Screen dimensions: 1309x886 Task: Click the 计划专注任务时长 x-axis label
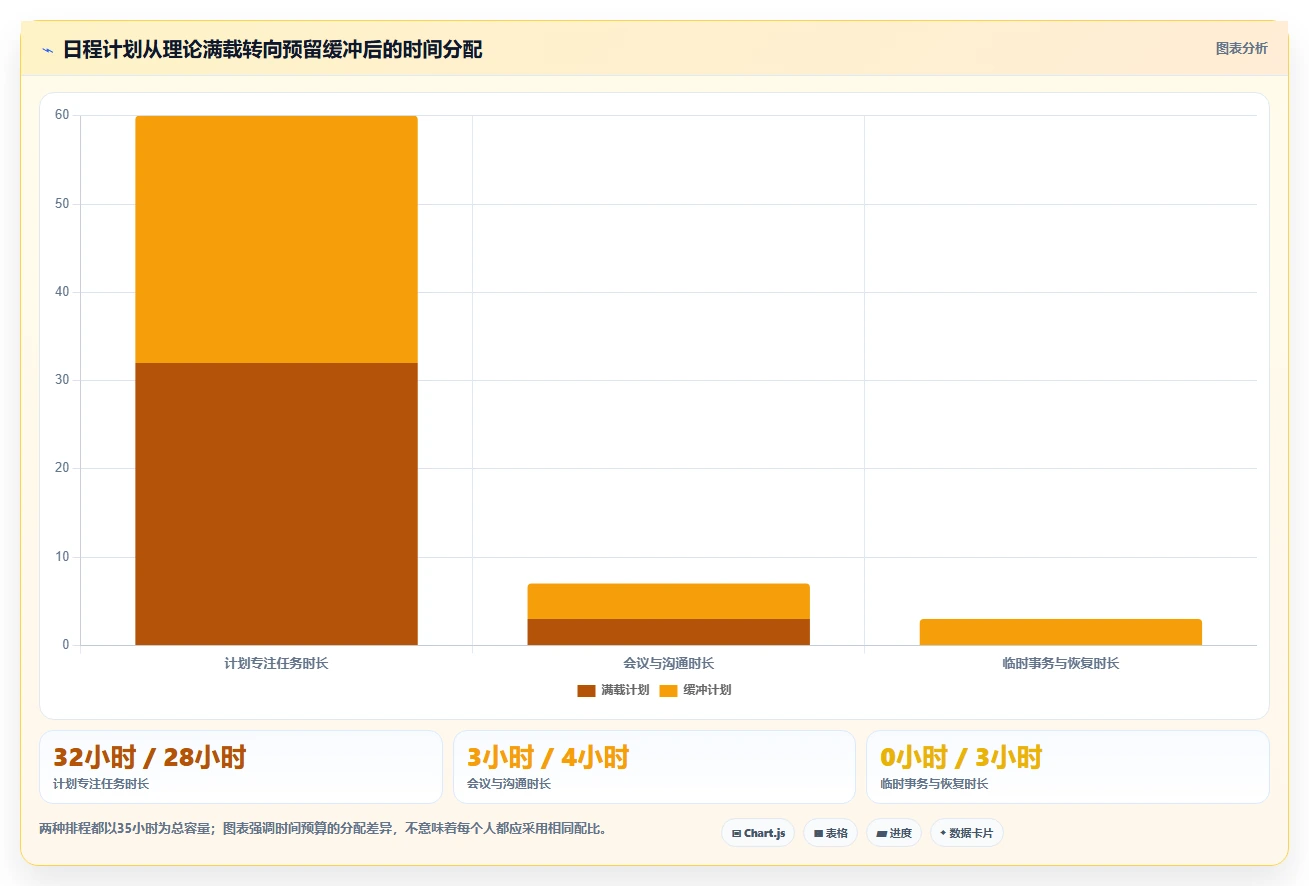tap(276, 663)
